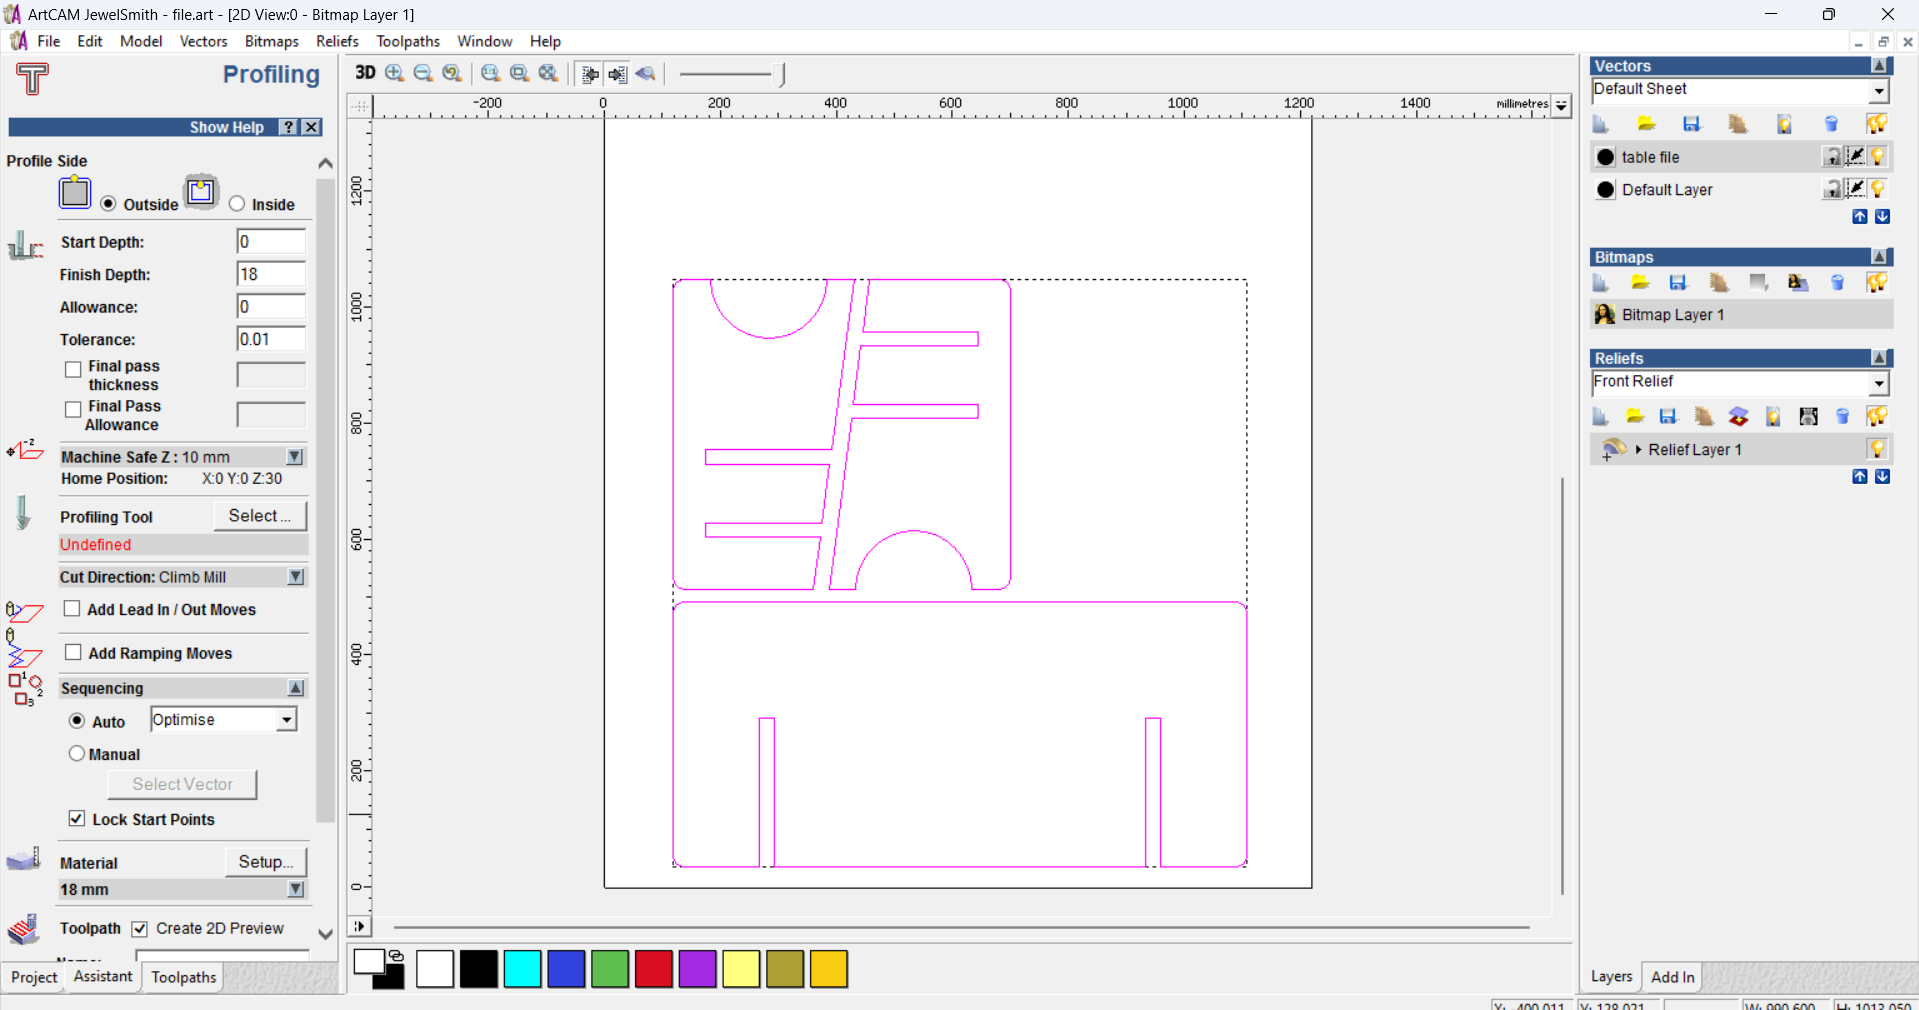1919x1010 pixels.
Task: Expand Machine Safe Z section
Action: click(x=295, y=457)
